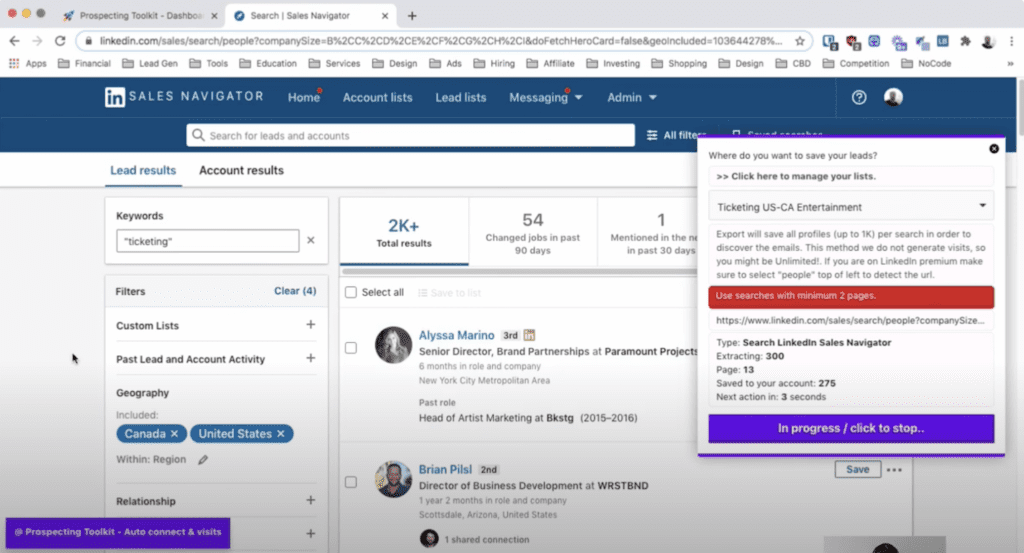Click the search URL field in the popup
This screenshot has width=1024, height=553.
pyautogui.click(x=851, y=320)
